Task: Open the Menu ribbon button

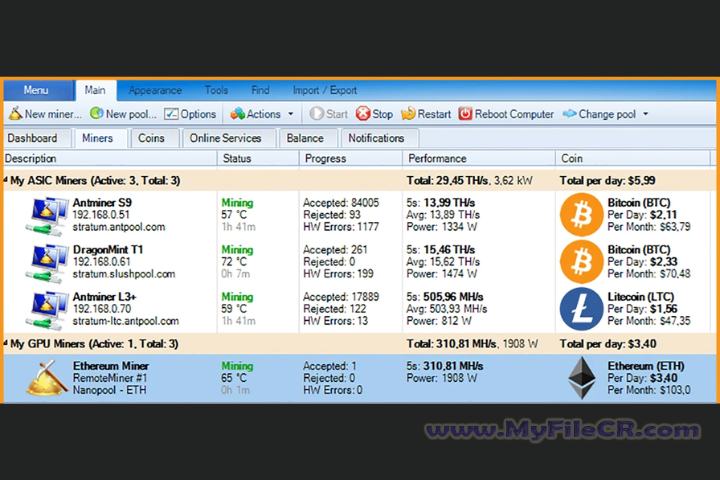Action: coord(38,90)
